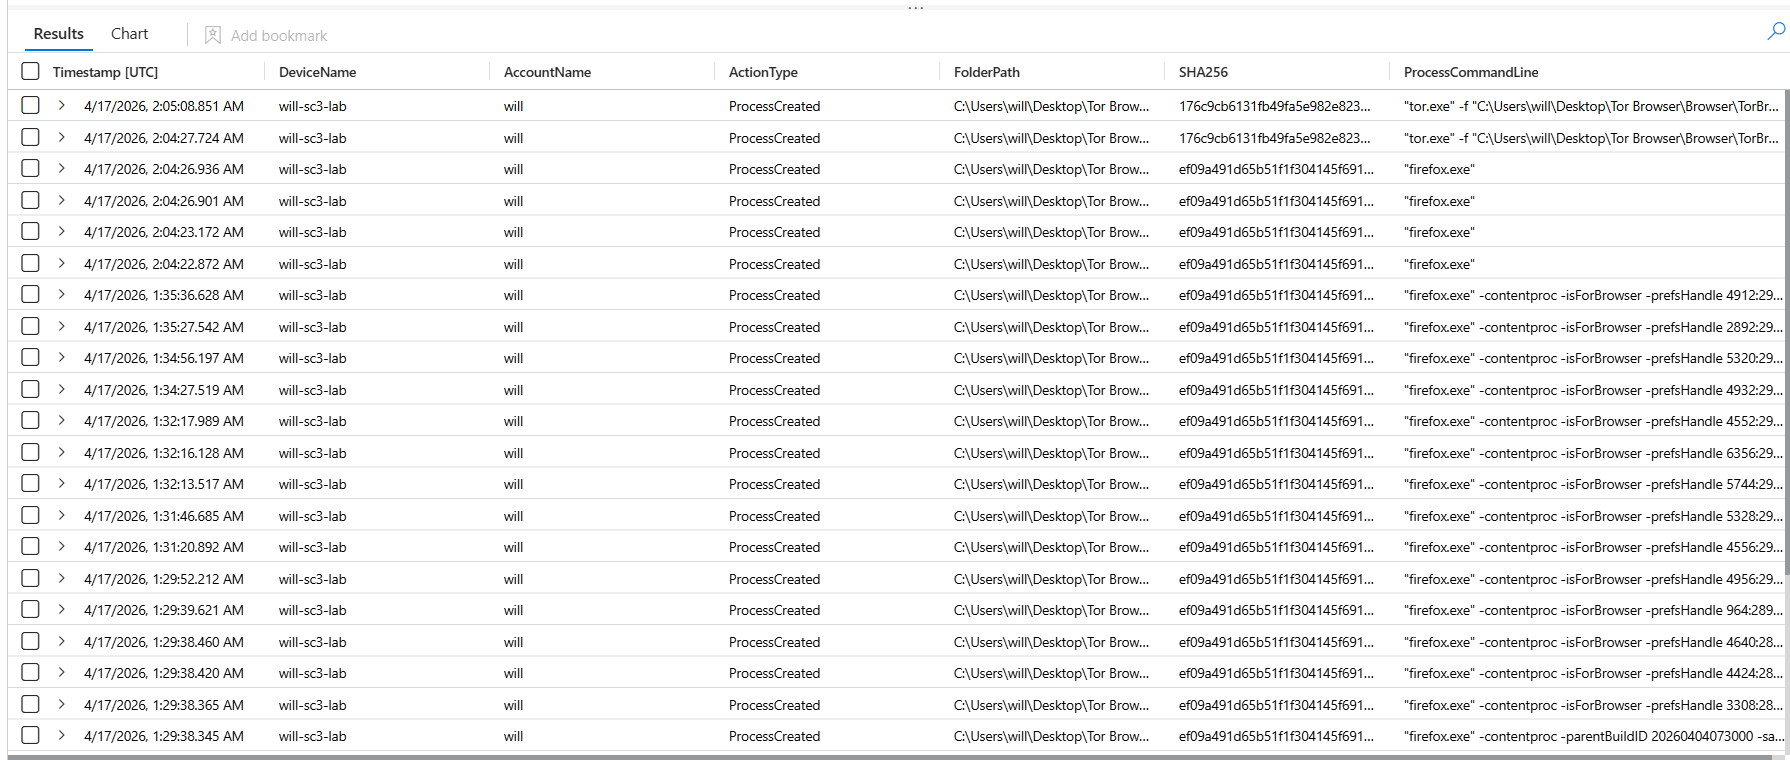Tick the 1:29:38.345 AM row checkbox
Image resolution: width=1790 pixels, height=760 pixels.
pos(31,736)
